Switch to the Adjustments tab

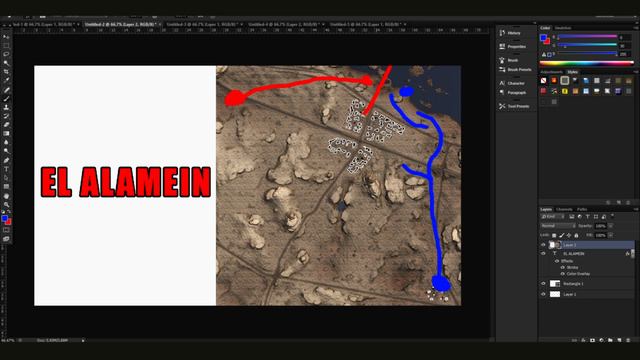(x=551, y=72)
